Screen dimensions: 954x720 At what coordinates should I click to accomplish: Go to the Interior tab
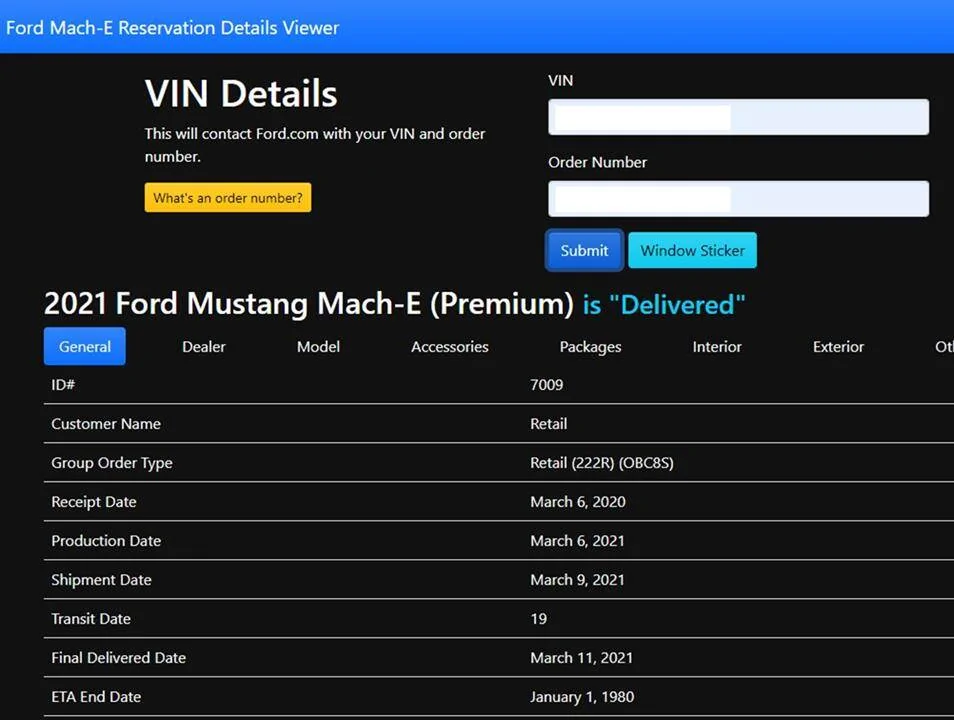(717, 346)
